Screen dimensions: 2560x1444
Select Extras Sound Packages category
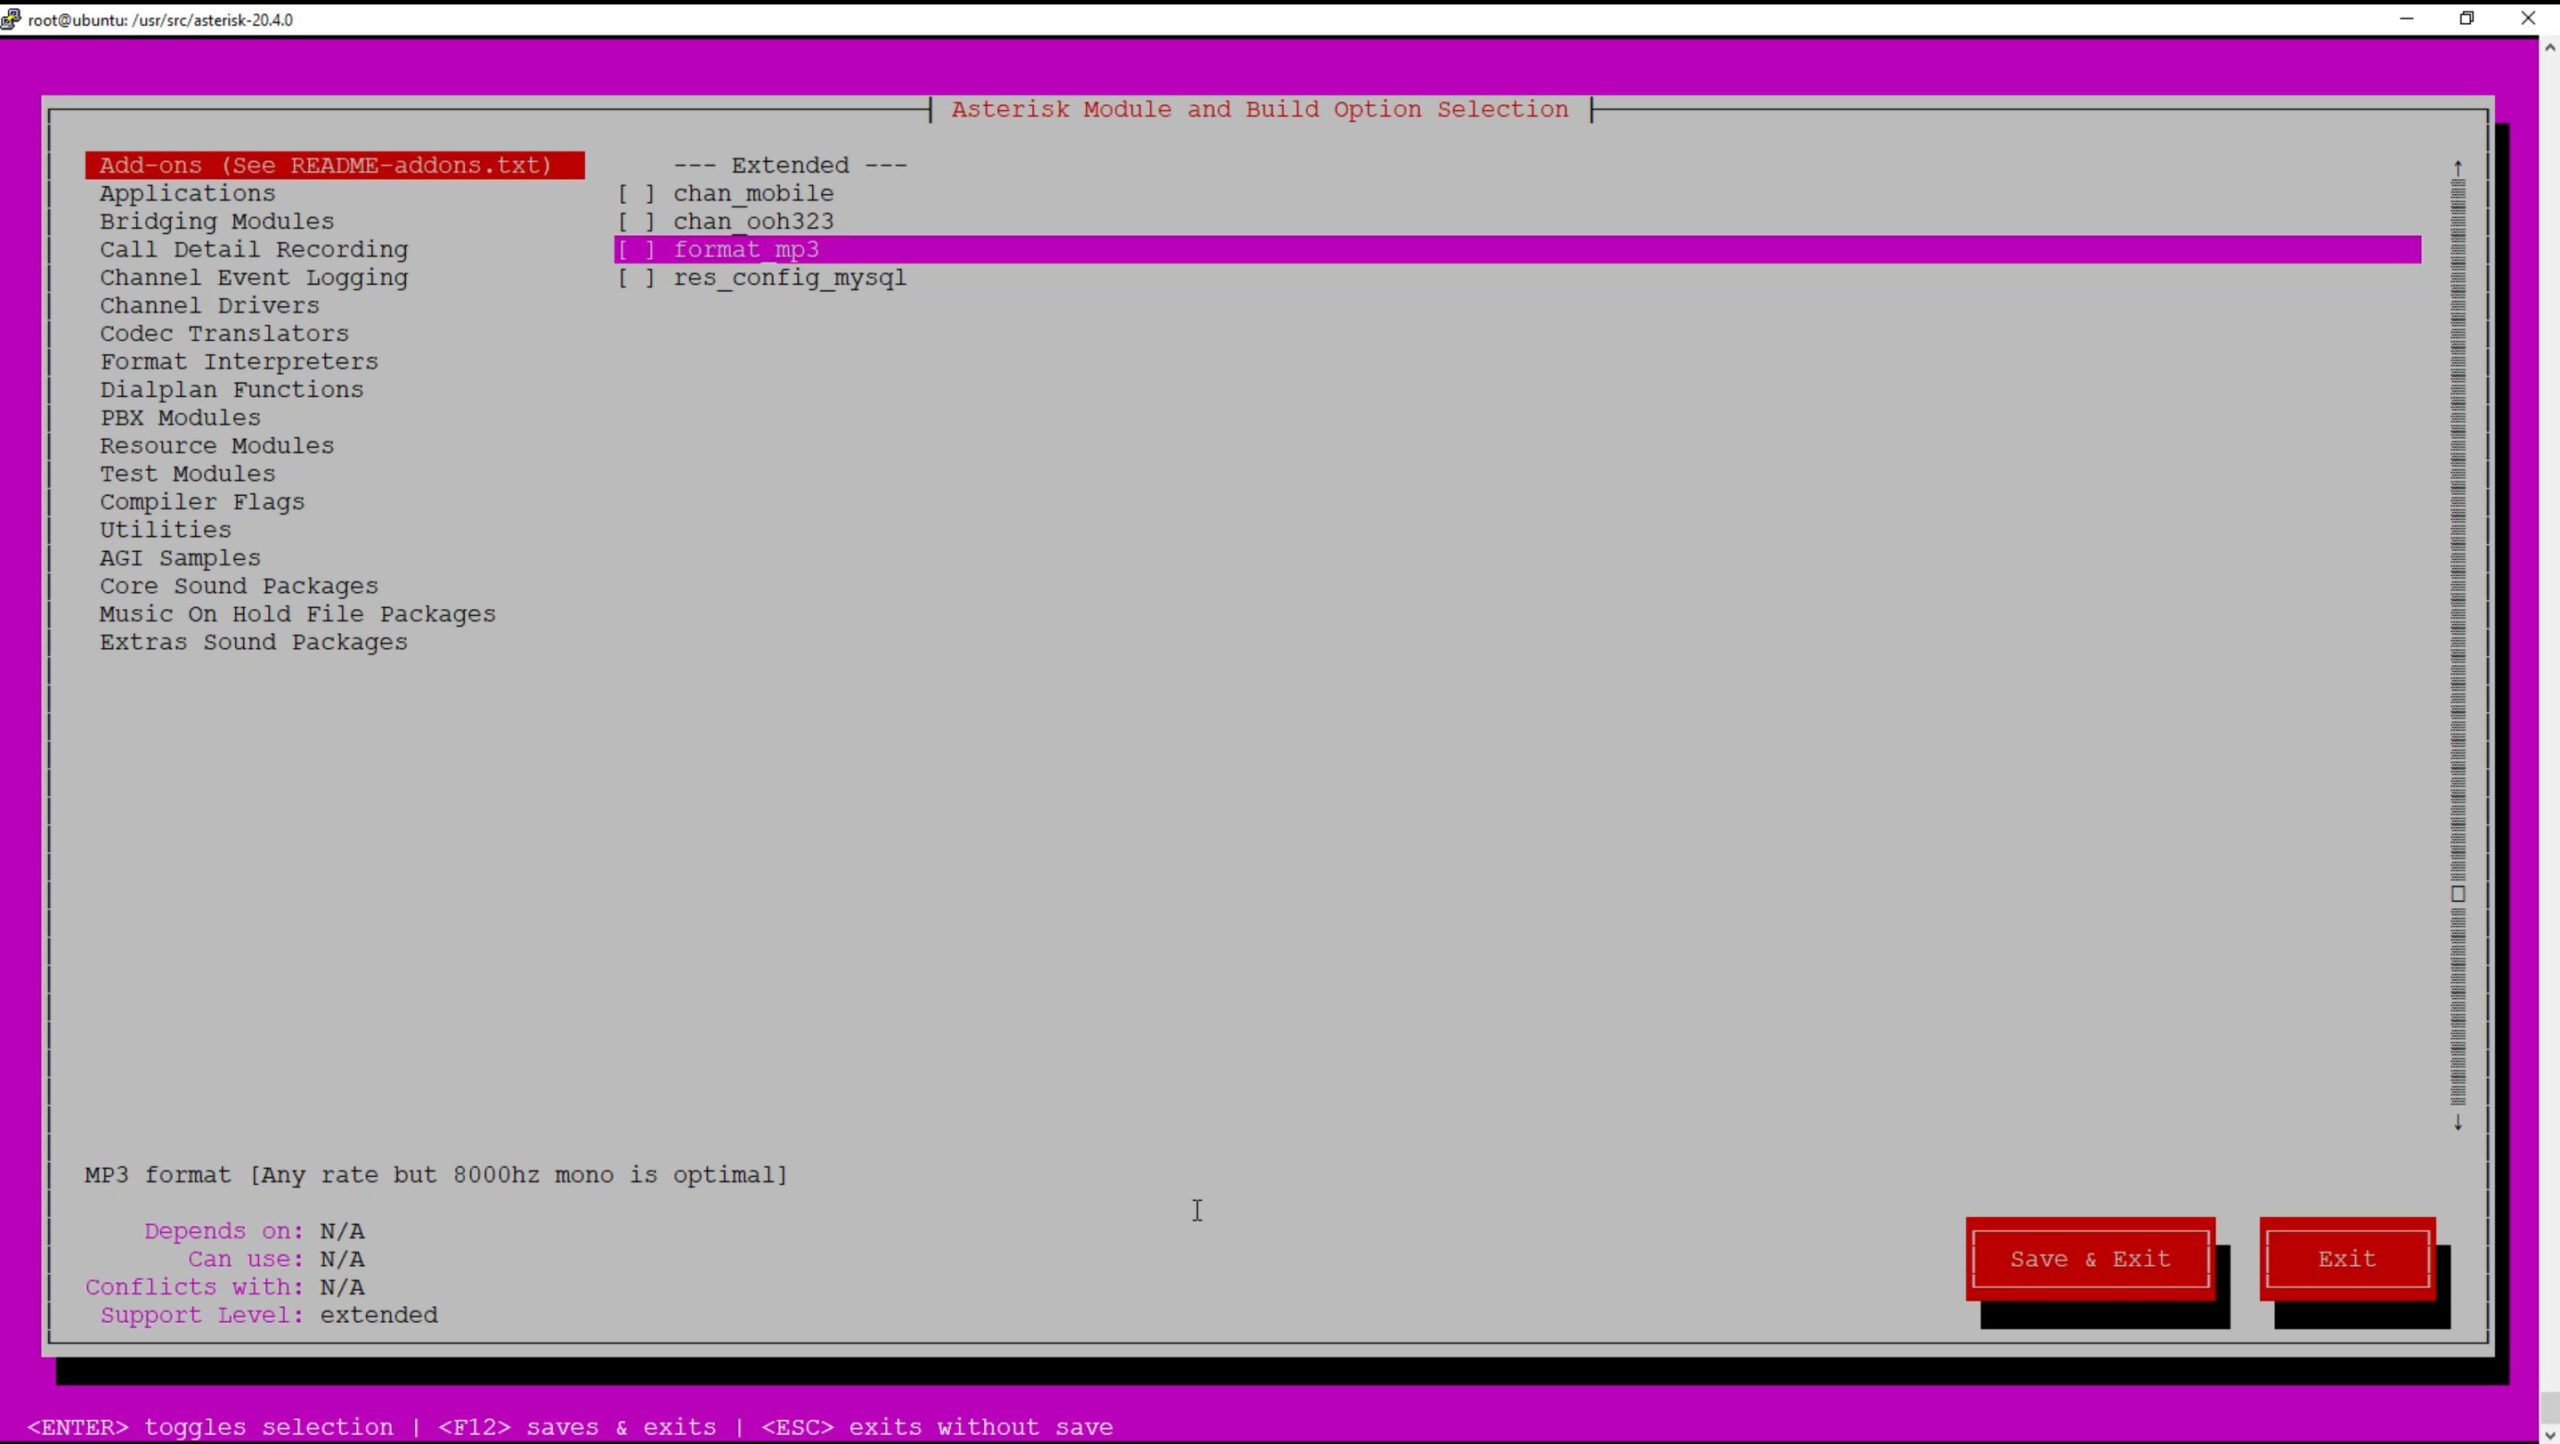coord(253,641)
